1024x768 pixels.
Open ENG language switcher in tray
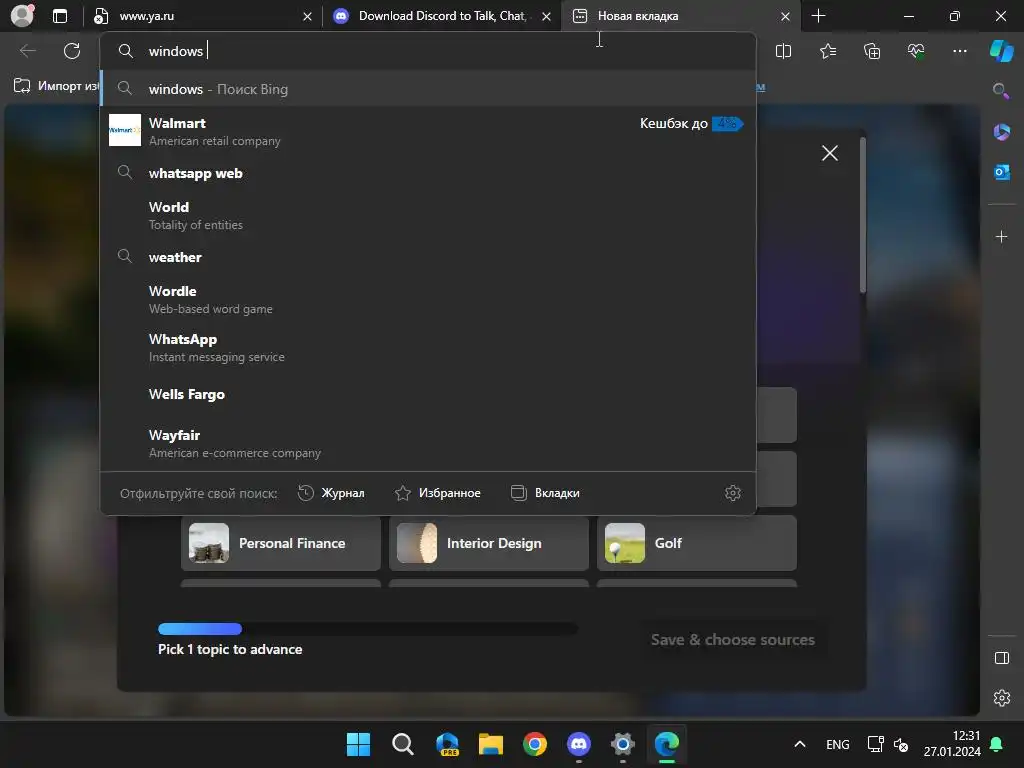point(837,744)
